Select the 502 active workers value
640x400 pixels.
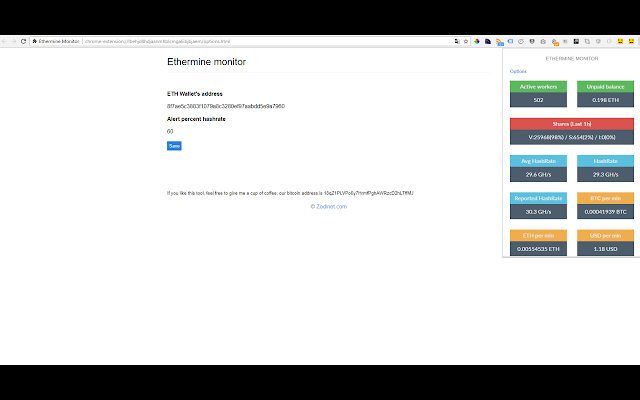[538, 100]
